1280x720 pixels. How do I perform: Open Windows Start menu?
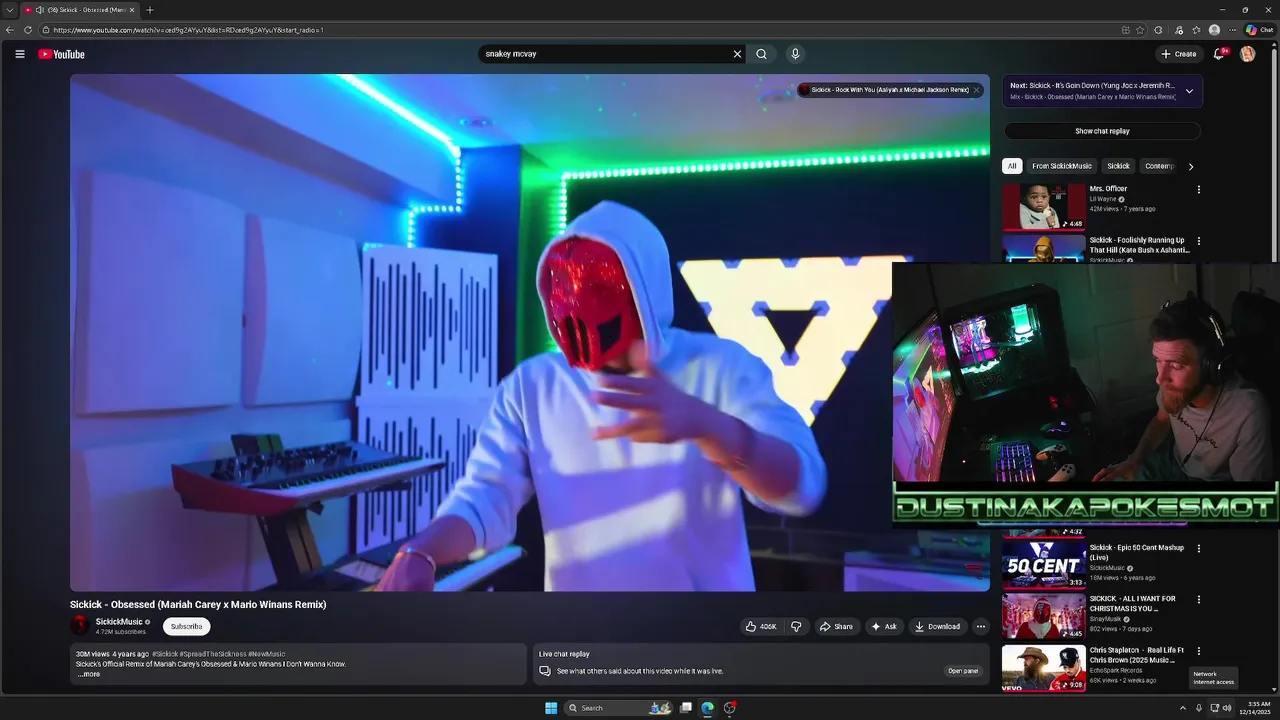551,708
